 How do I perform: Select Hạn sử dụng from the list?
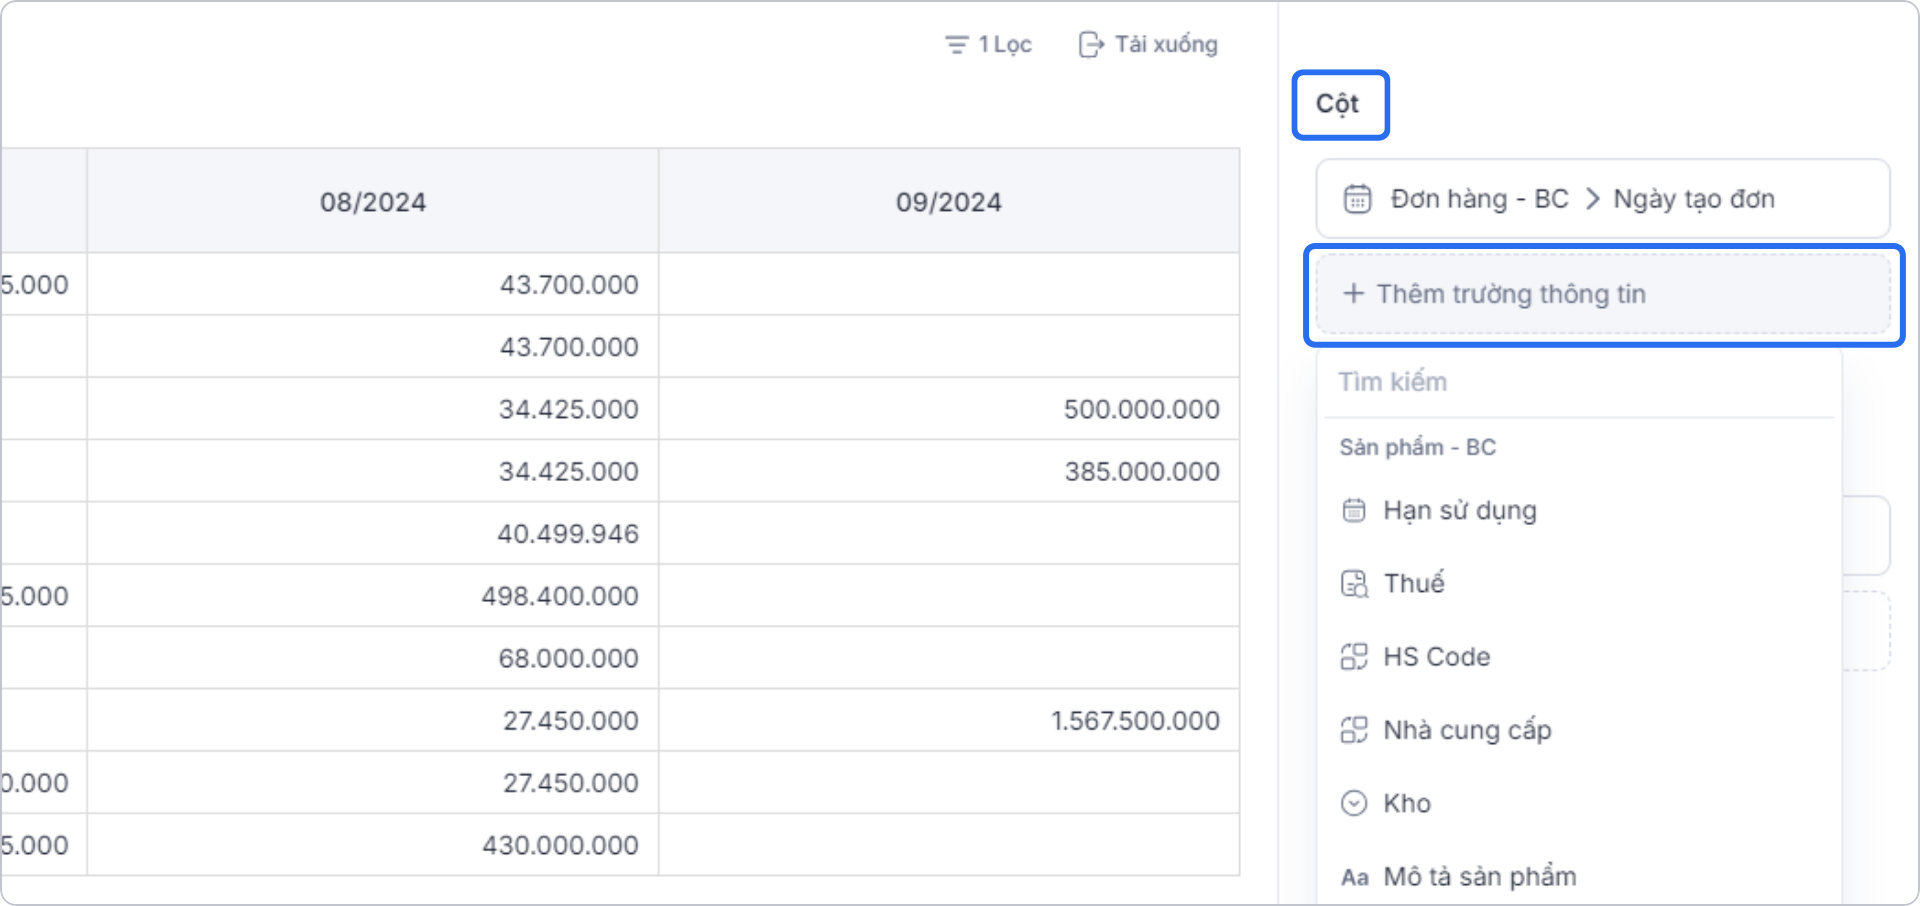click(x=1580, y=511)
